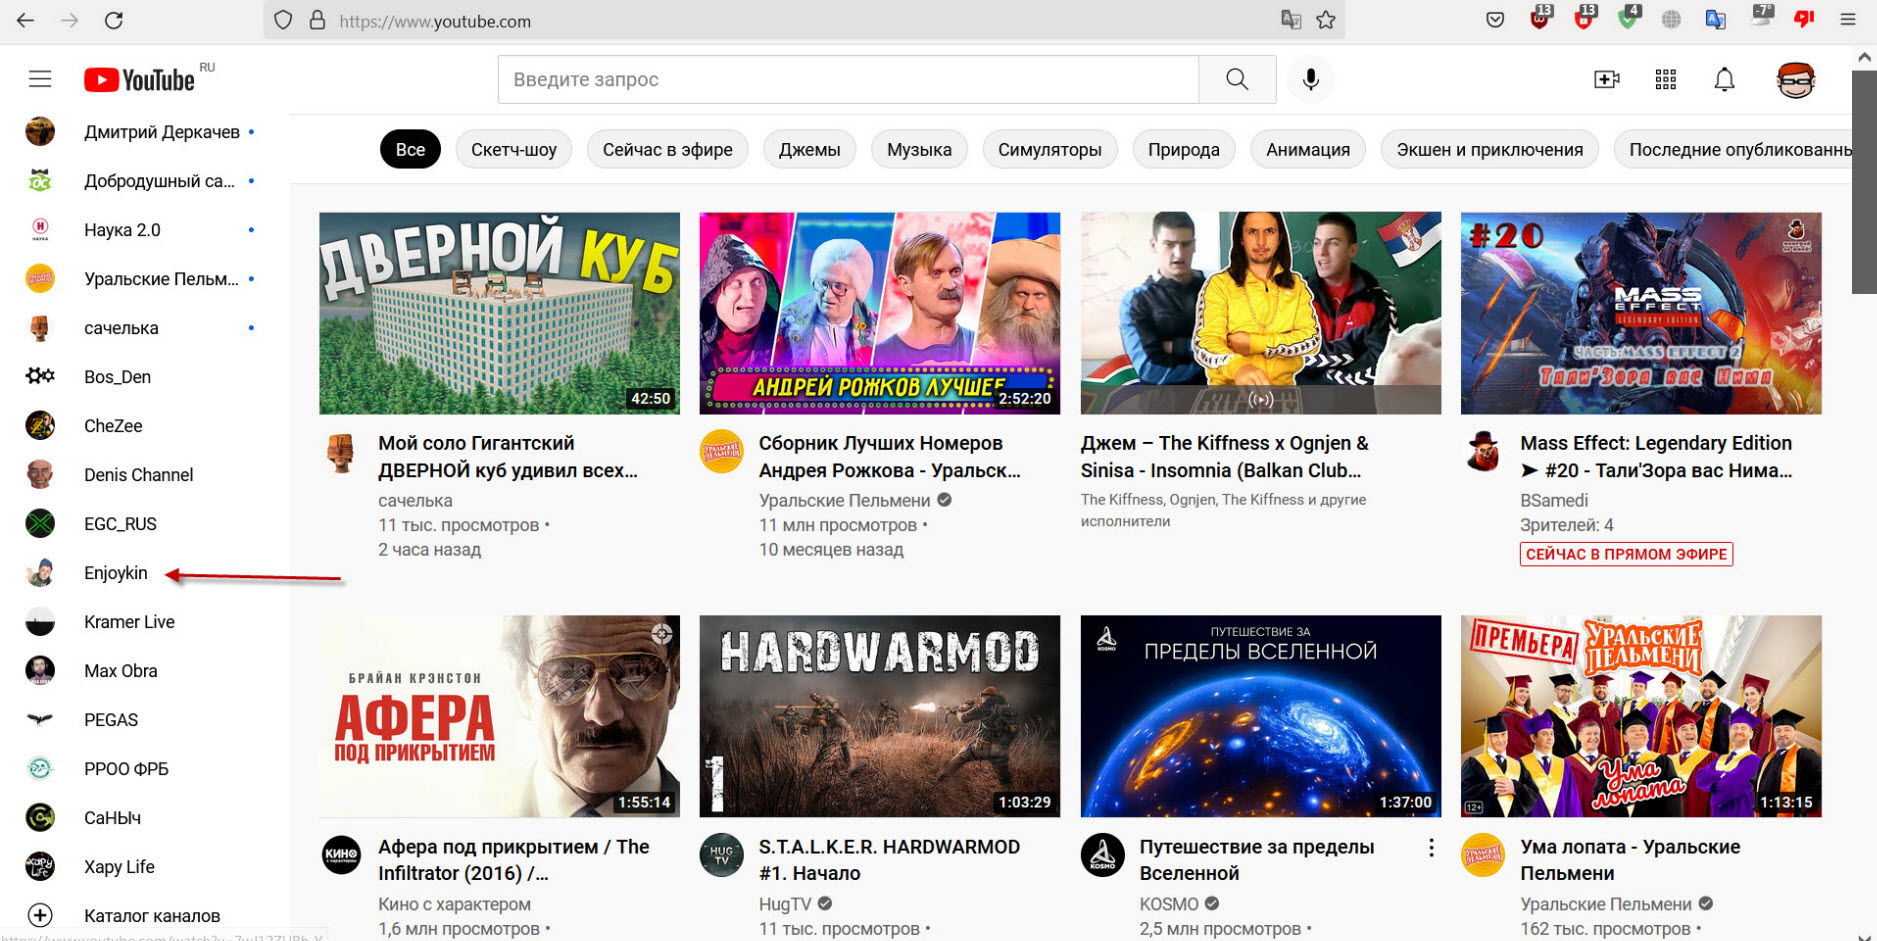Click the Ума лопата video title

pyautogui.click(x=1630, y=860)
